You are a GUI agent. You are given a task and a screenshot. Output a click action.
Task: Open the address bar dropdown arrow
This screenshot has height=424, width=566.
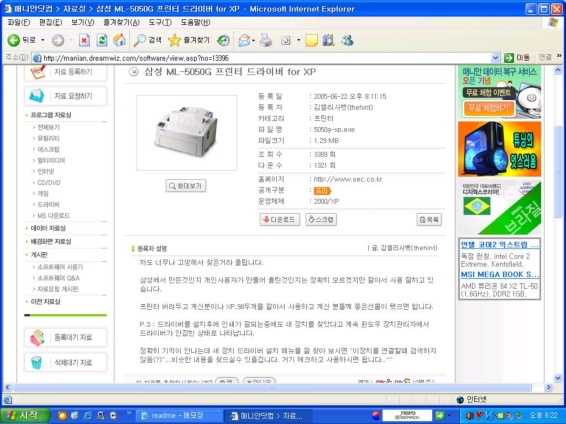coord(495,58)
